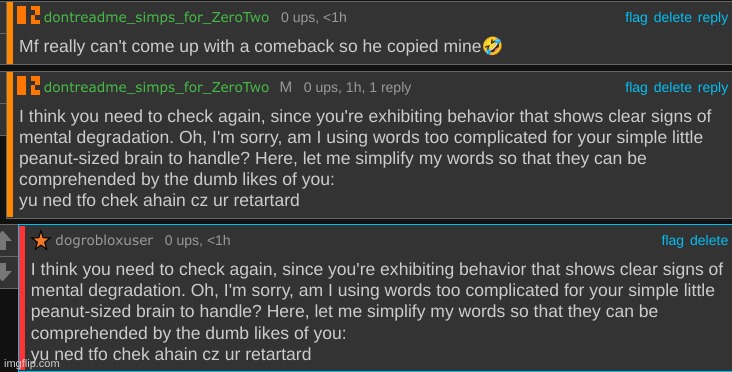Delete dogrobloxuser's copied comment
The image size is (732, 372).
tap(709, 241)
